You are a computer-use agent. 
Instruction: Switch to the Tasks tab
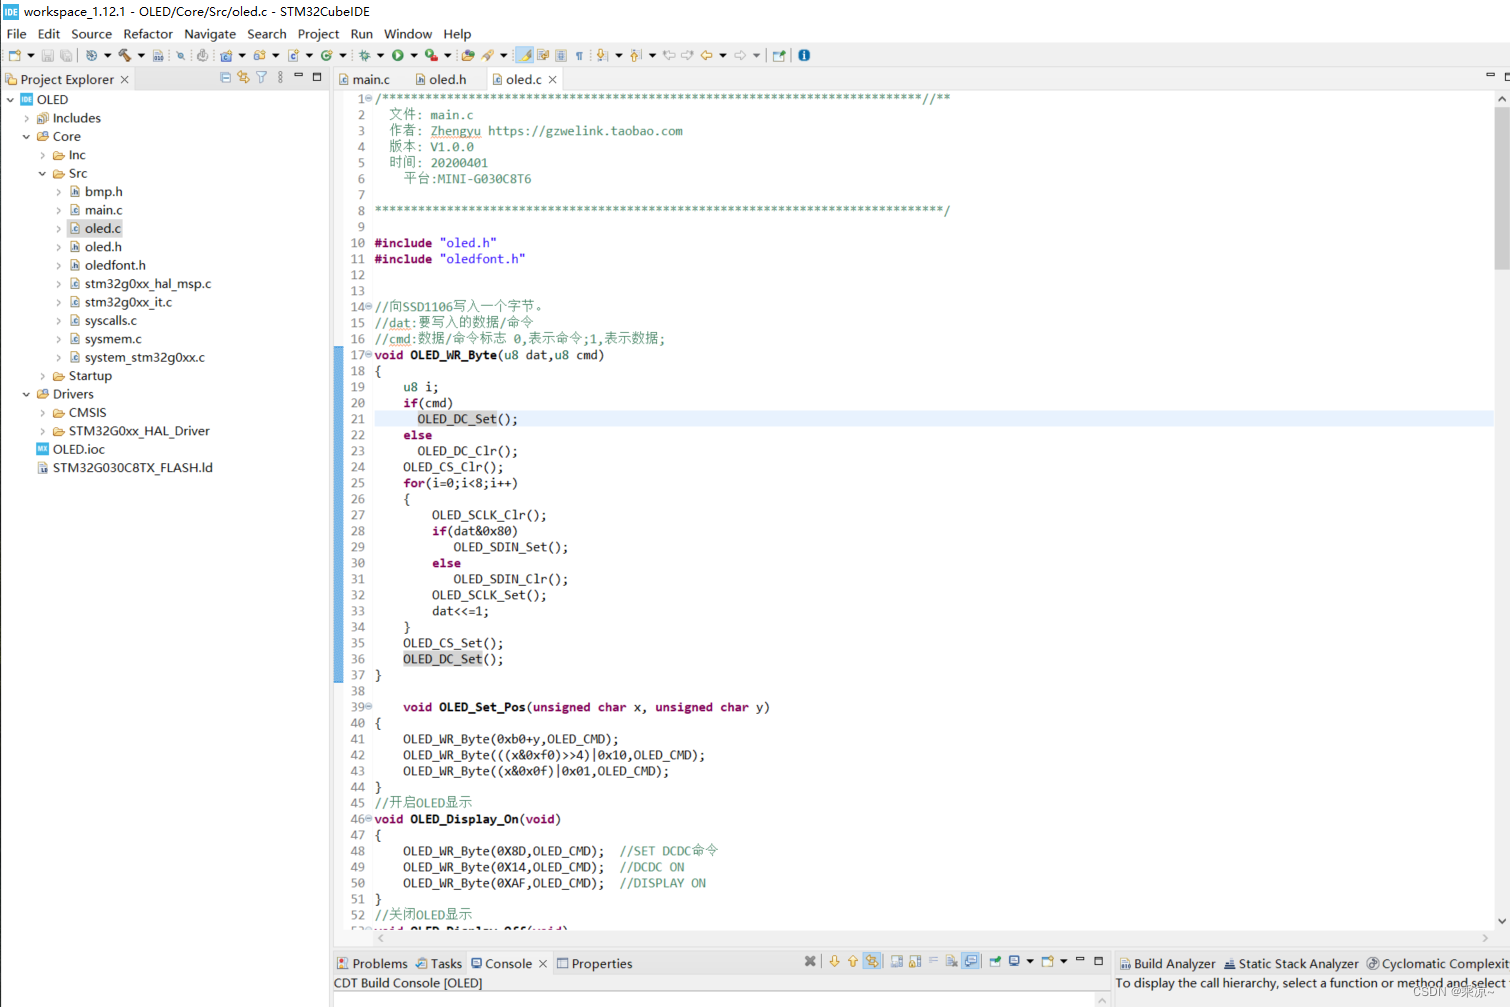(x=439, y=963)
